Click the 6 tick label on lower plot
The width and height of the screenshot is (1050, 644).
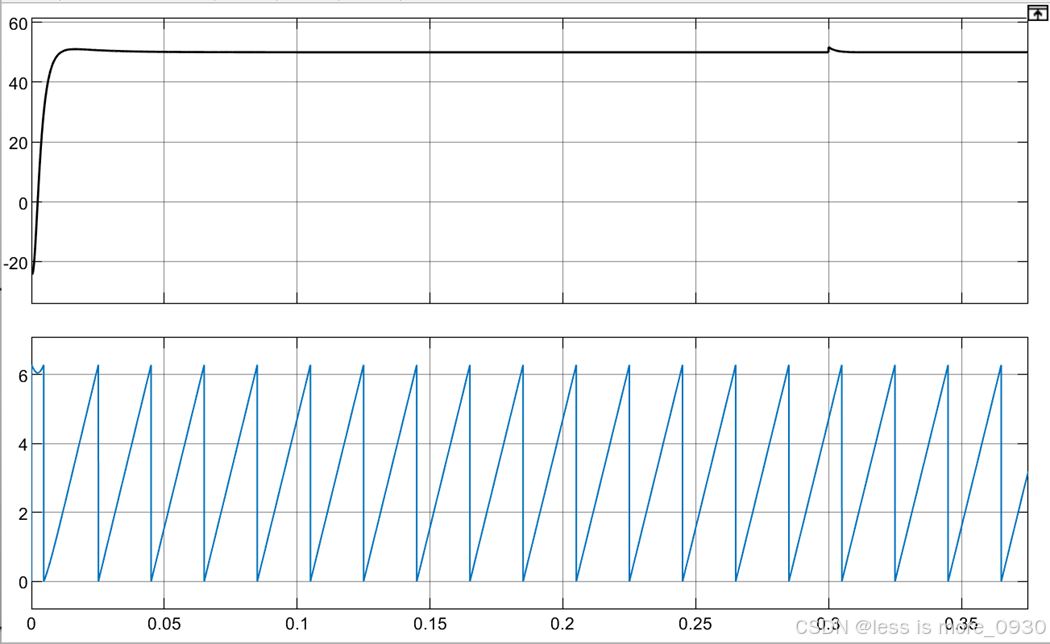pyautogui.click(x=23, y=376)
